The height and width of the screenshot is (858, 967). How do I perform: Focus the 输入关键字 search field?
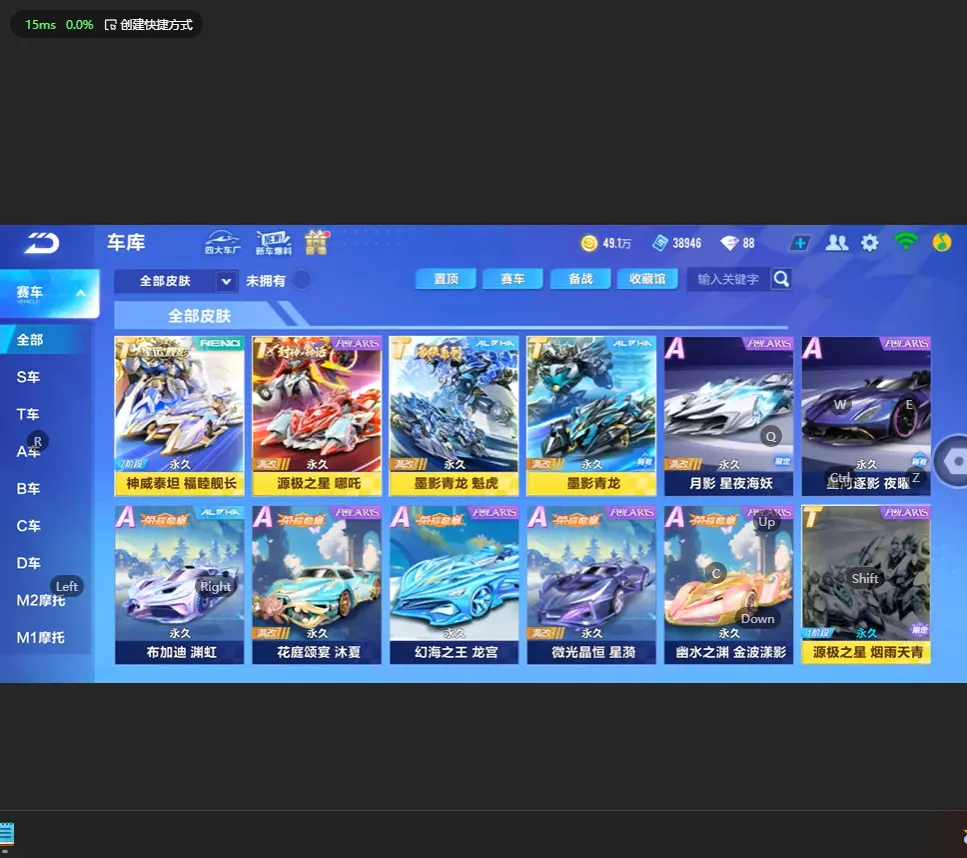[x=728, y=279]
